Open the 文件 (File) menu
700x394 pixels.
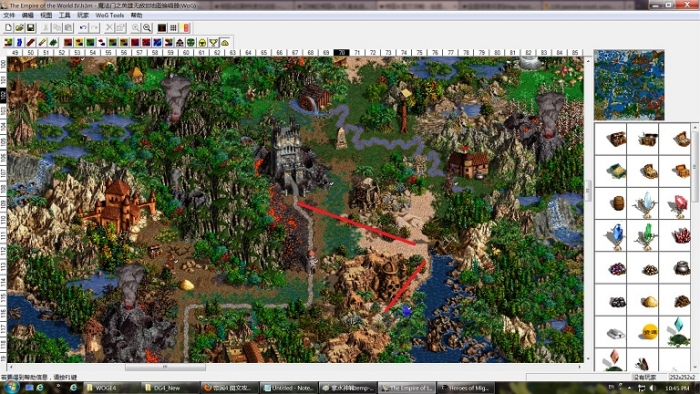click(x=9, y=15)
